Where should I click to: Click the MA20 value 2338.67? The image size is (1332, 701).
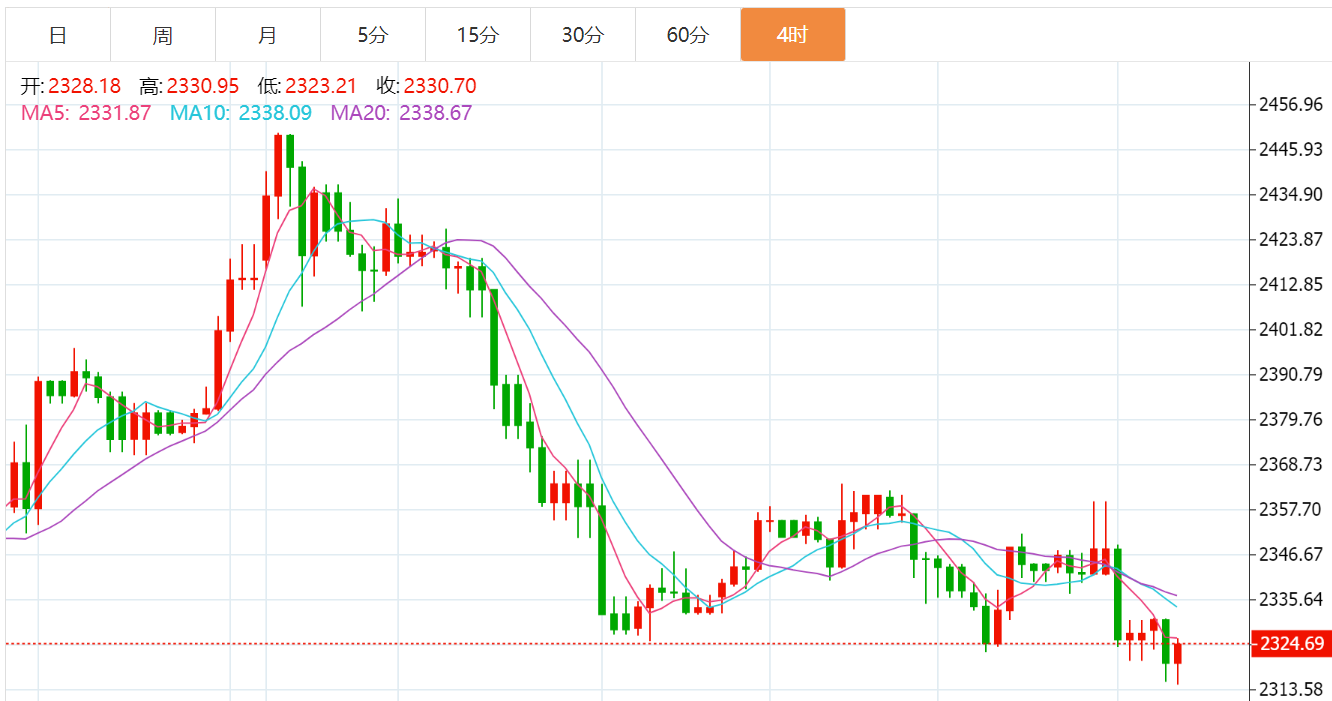[x=436, y=113]
